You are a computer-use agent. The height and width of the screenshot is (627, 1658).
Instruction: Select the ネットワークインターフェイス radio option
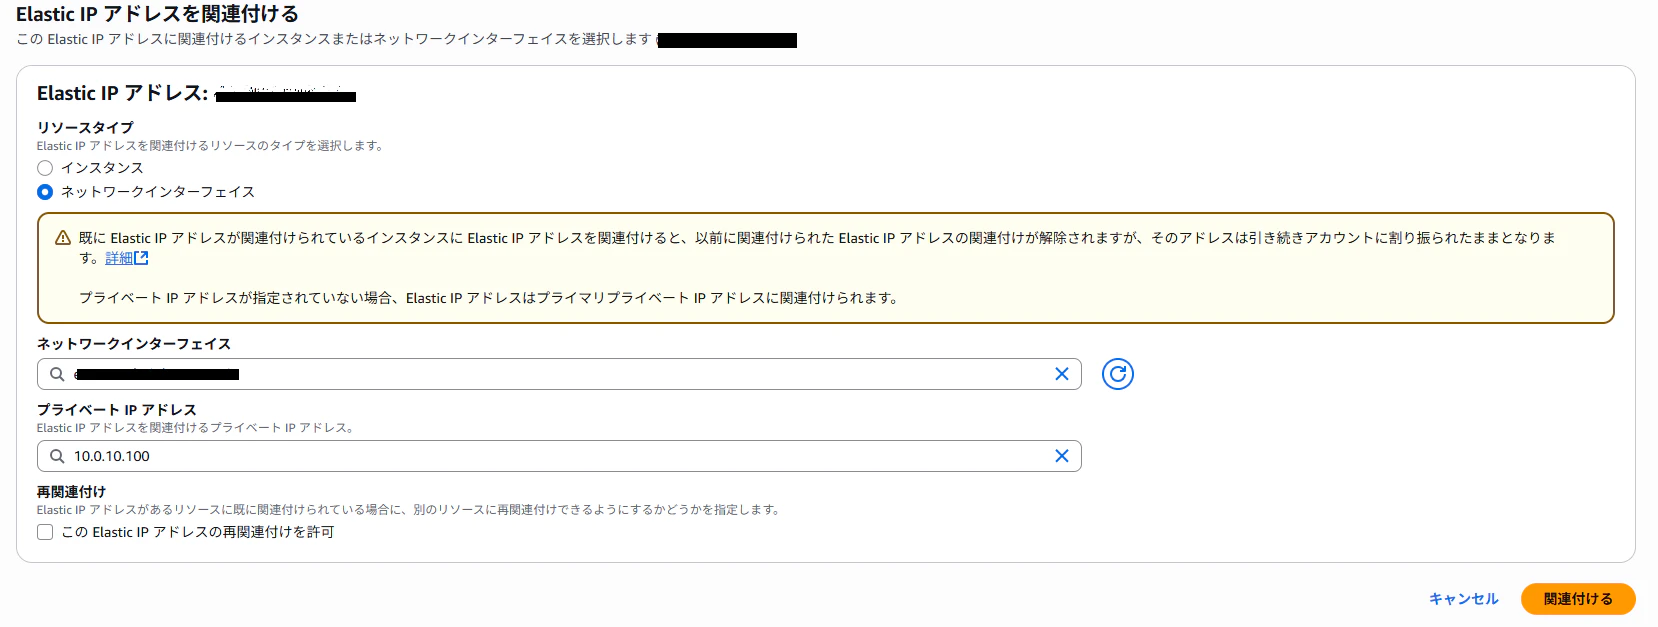point(45,192)
